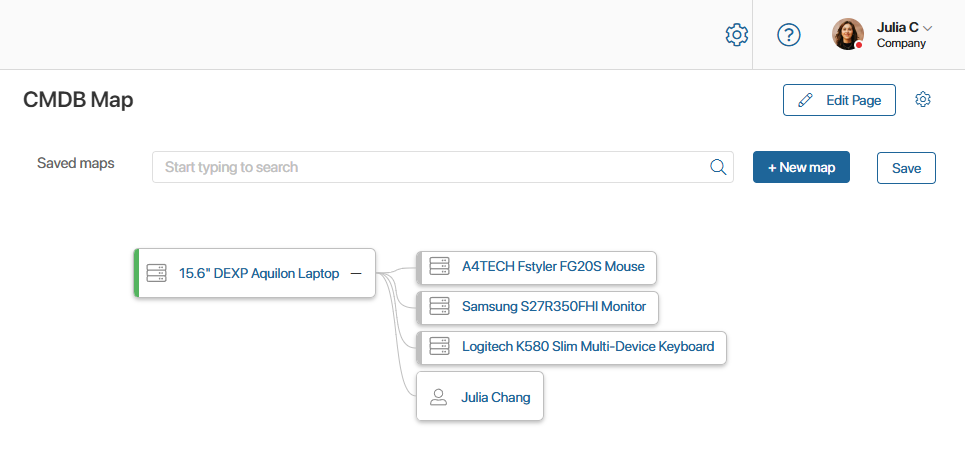Click Julia C profile avatar photo
This screenshot has width=965, height=450.
[x=848, y=34]
